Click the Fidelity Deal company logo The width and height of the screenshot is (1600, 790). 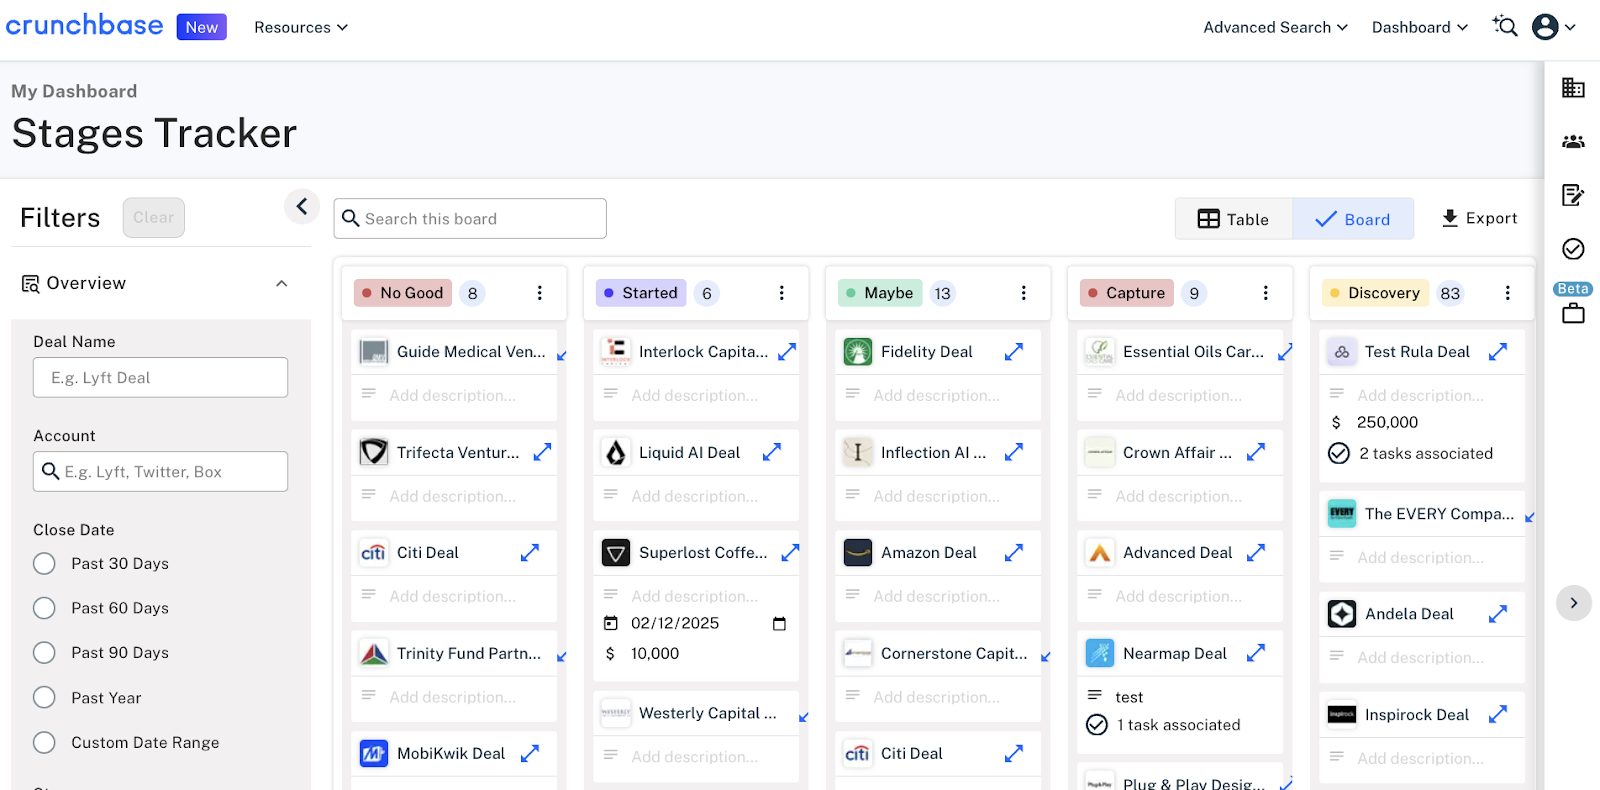tap(858, 352)
